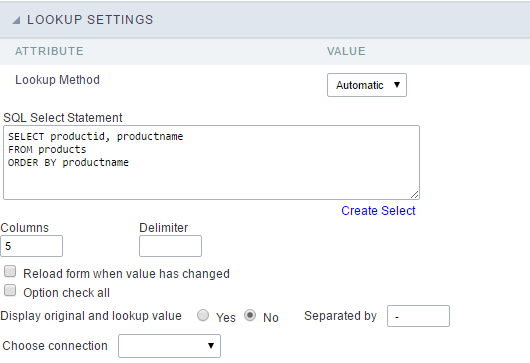530x363 pixels.
Task: Click the Choose connection label
Action: pyautogui.click(x=55, y=346)
